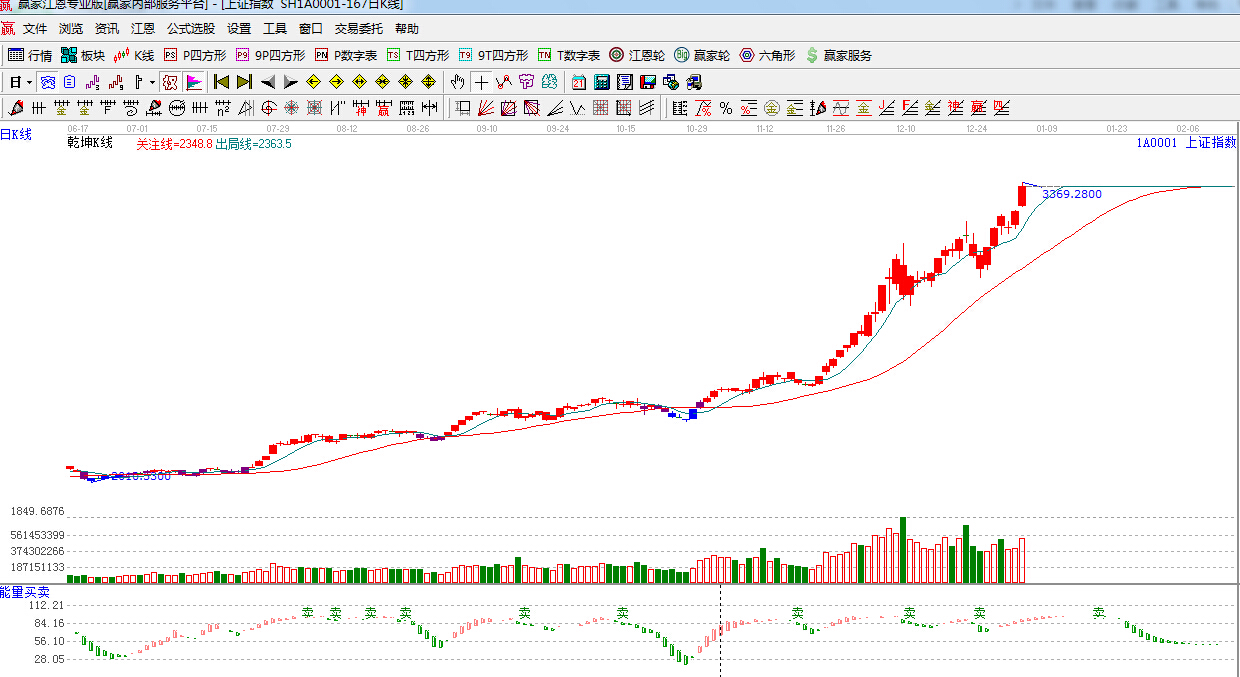Click the 赢家服务 button
This screenshot has height=677, width=1240.
(x=839, y=55)
